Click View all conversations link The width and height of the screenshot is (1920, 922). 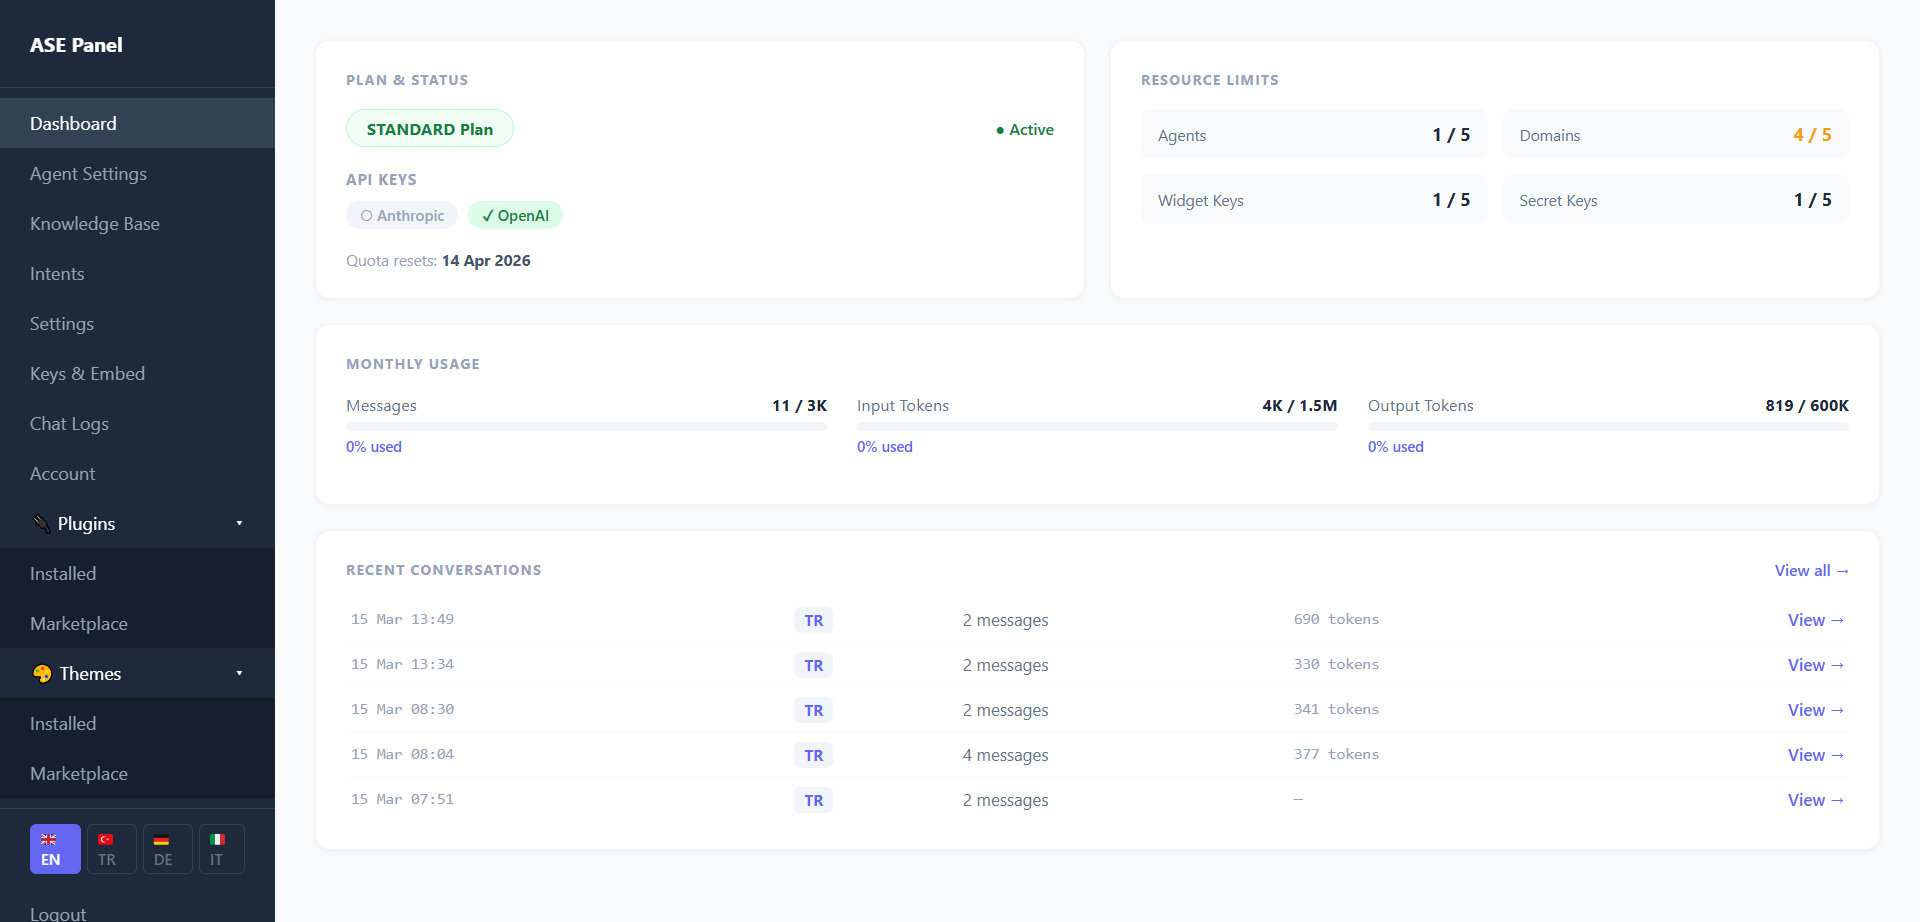(x=1811, y=570)
